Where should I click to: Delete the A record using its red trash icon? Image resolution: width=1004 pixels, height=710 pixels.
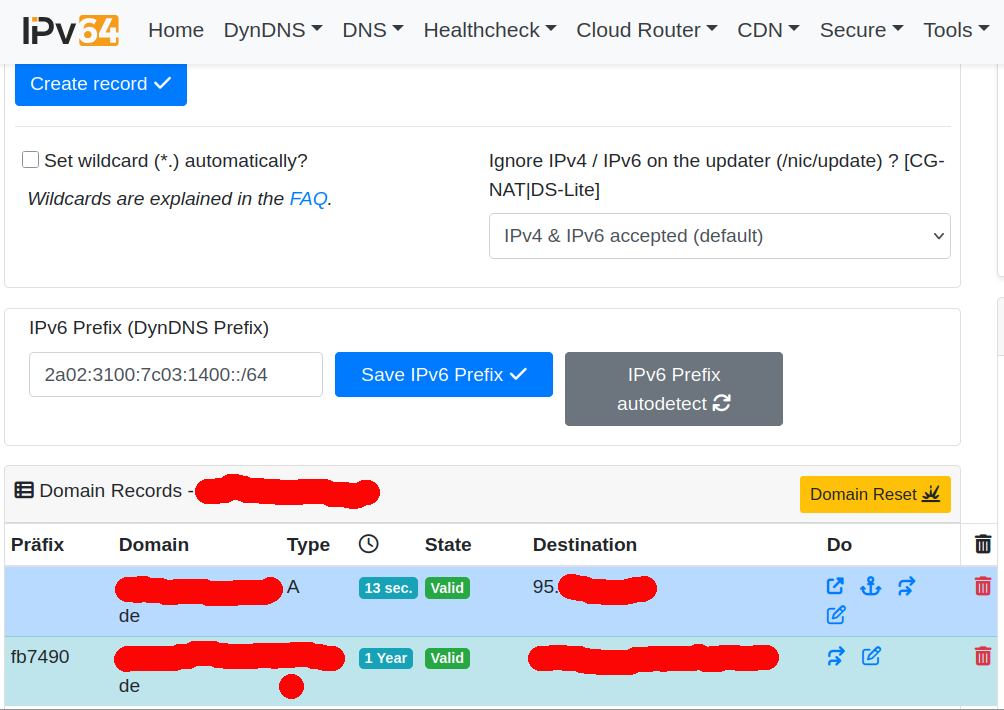983,587
